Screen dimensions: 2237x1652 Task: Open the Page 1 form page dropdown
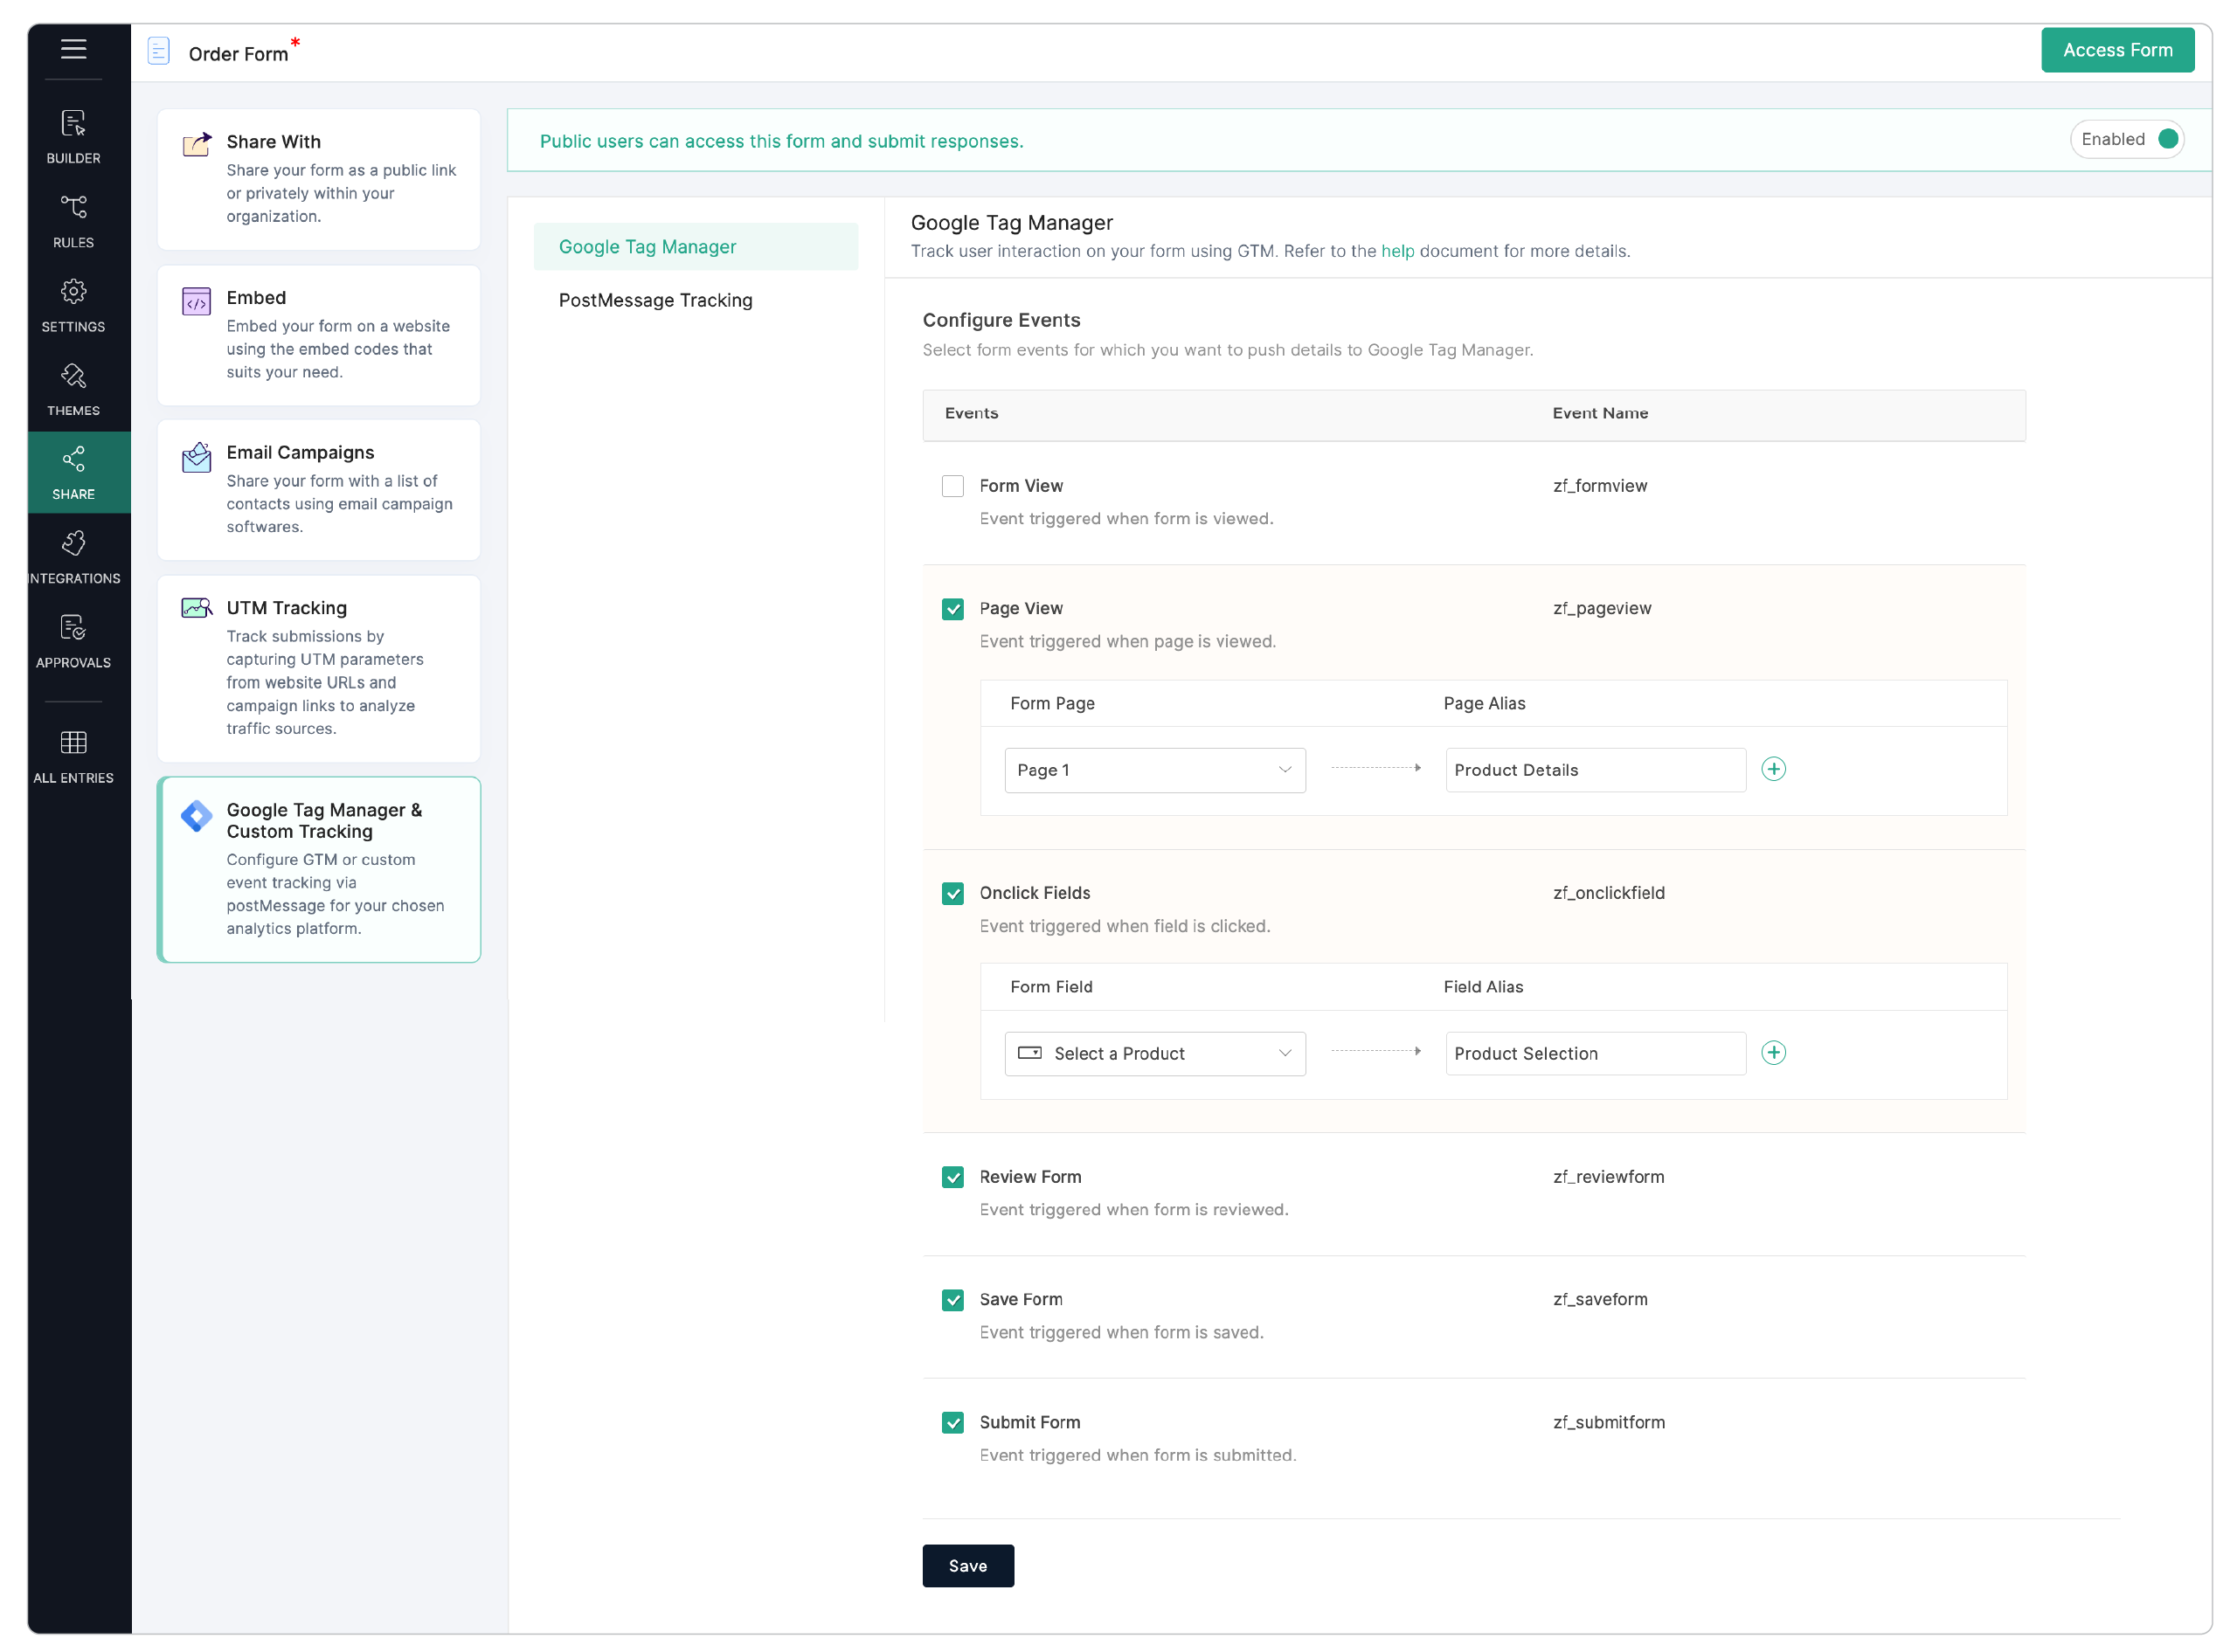[1155, 770]
